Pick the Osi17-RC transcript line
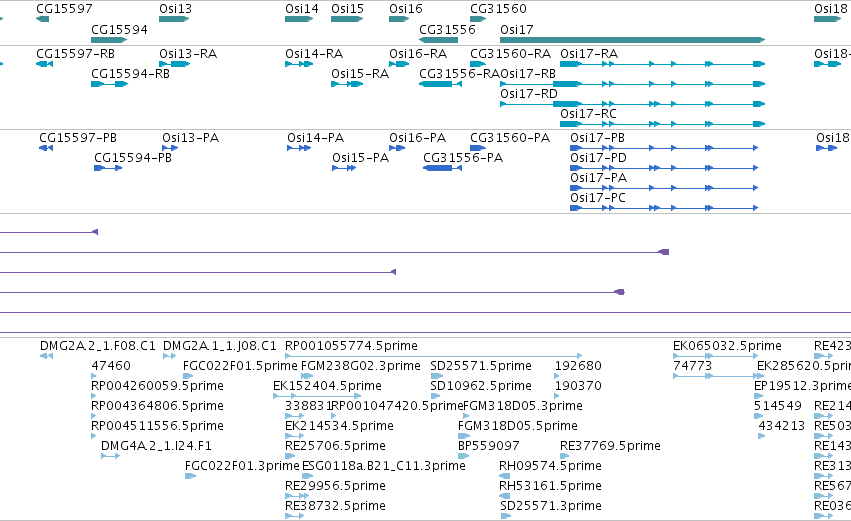This screenshot has height=521, width=851. click(663, 124)
